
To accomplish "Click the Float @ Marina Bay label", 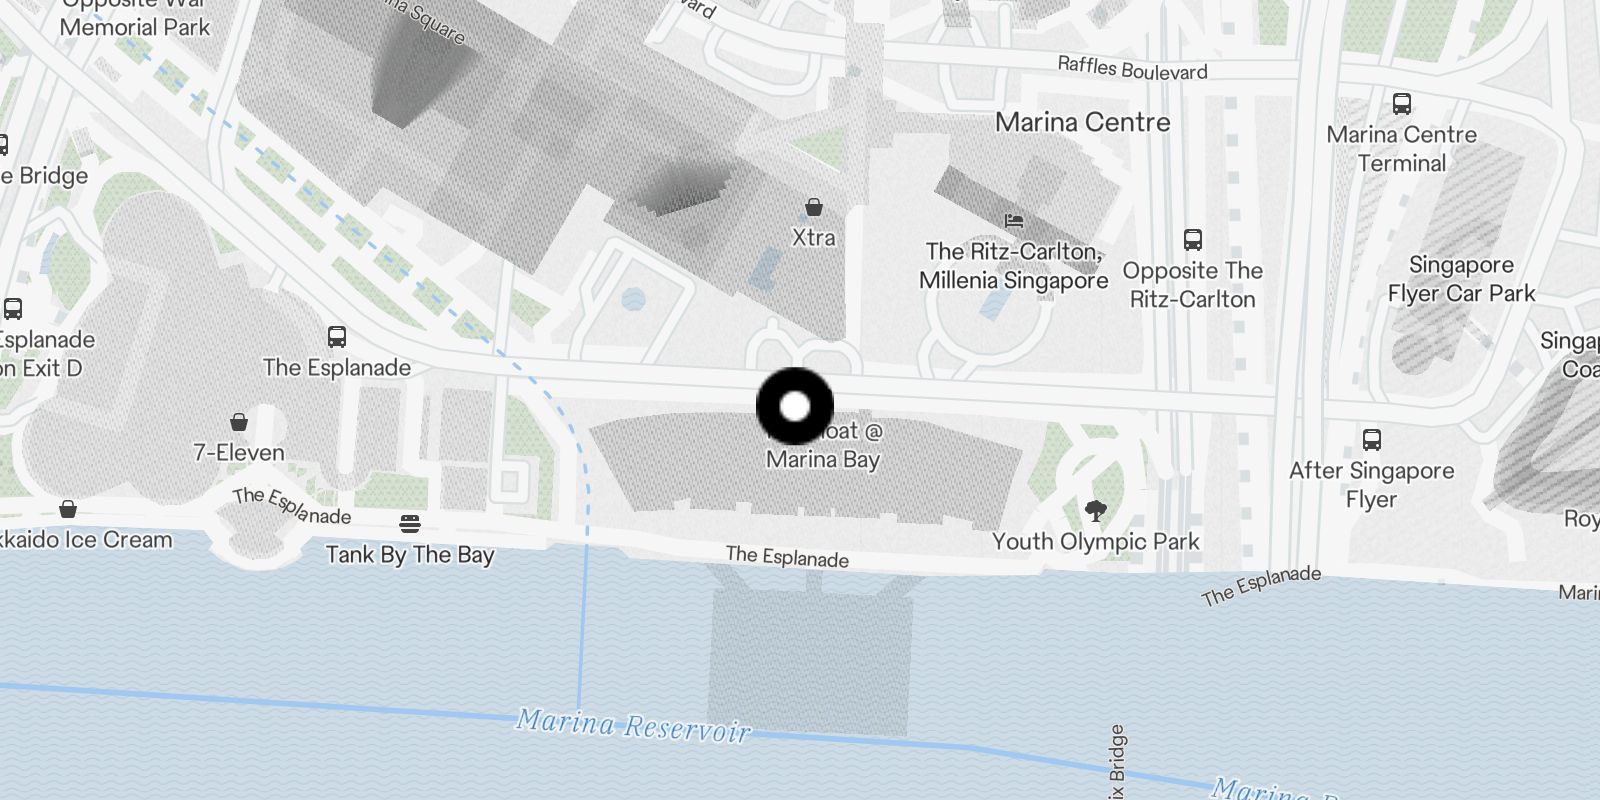I will 823,445.
